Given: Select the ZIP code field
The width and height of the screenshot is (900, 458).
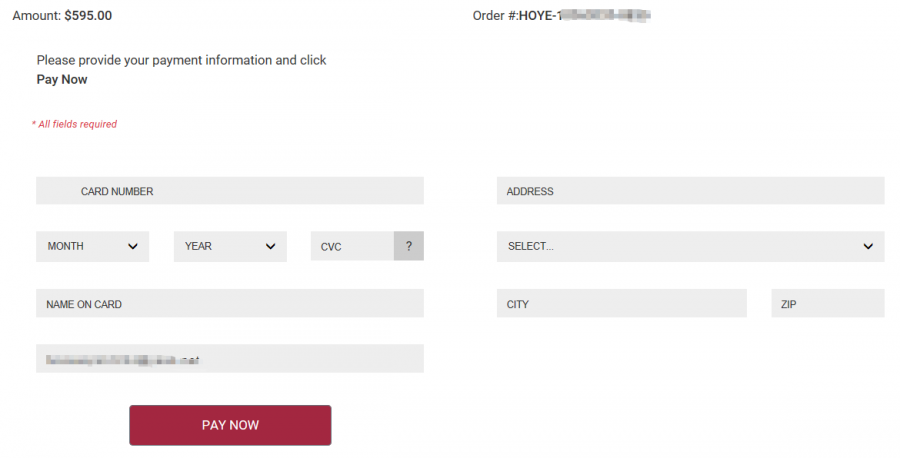Looking at the screenshot, I should (x=827, y=304).
